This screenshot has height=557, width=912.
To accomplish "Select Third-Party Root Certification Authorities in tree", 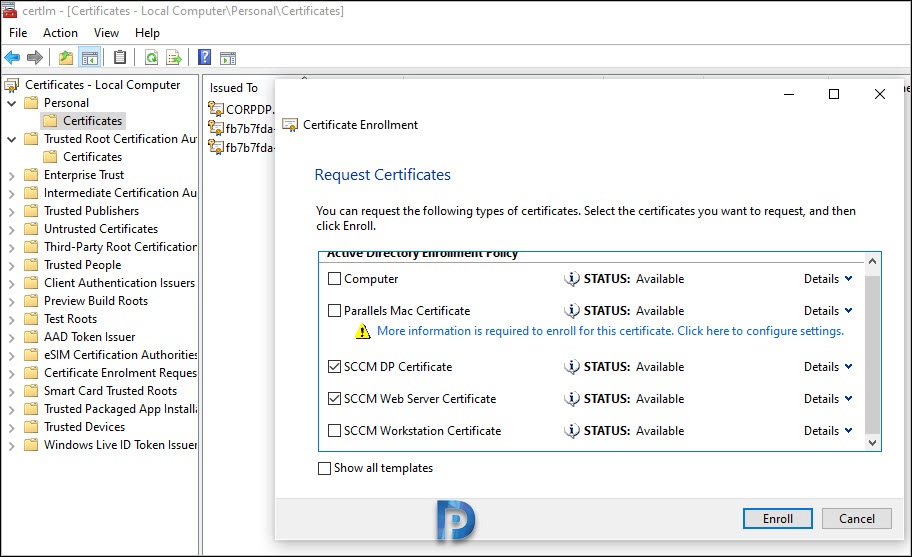I will [x=120, y=247].
